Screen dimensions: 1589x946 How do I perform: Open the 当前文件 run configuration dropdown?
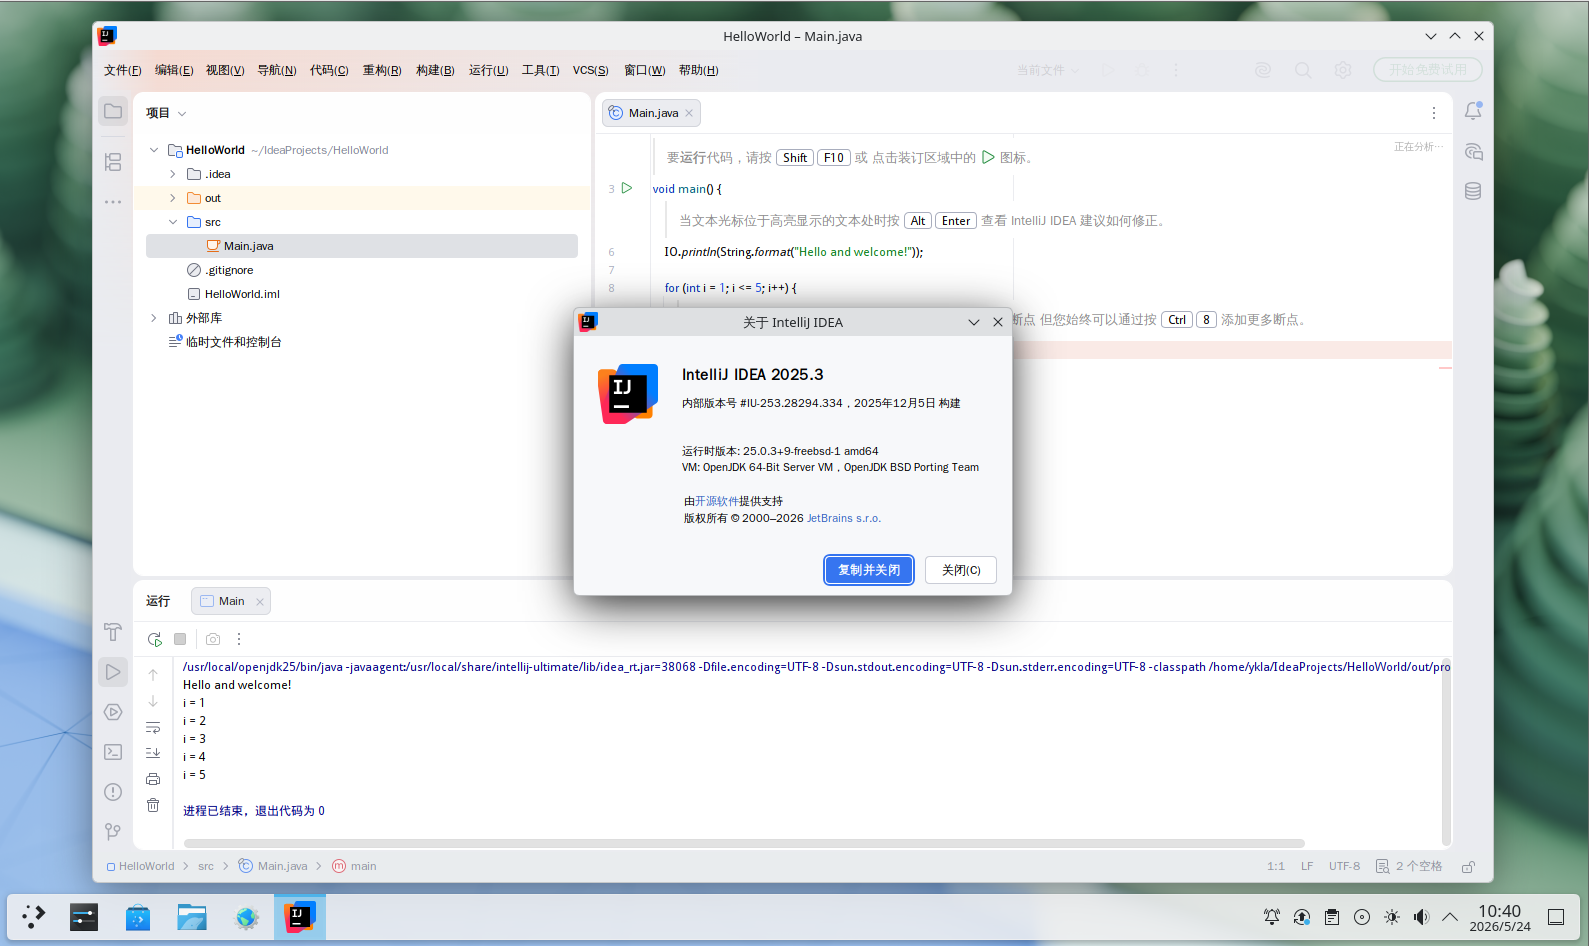1048,70
